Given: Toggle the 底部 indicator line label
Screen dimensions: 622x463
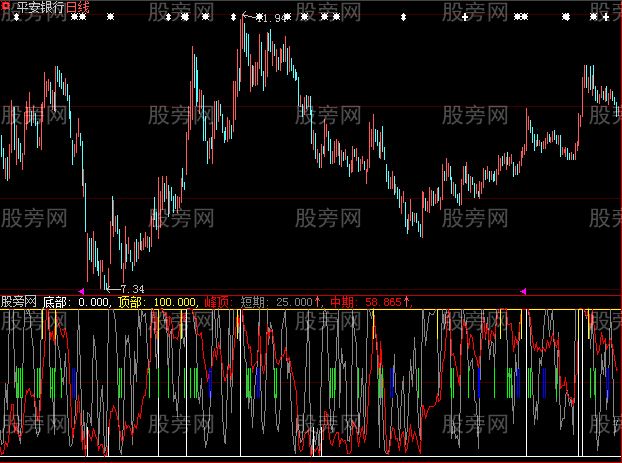Looking at the screenshot, I should click(x=58, y=300).
